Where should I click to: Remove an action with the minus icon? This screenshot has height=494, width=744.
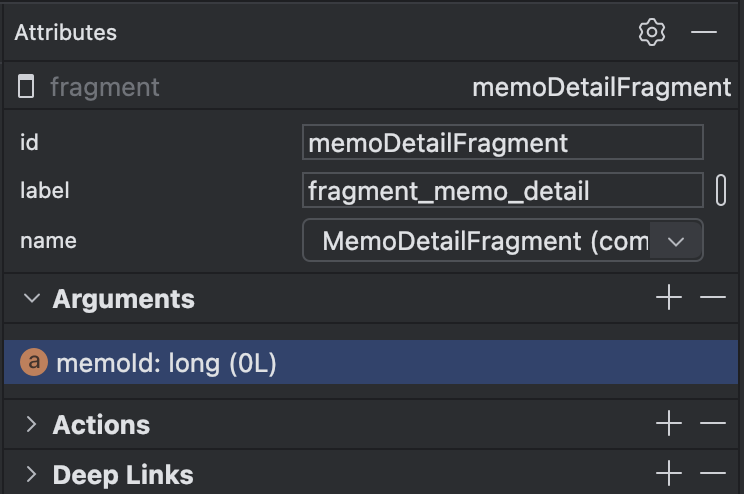point(712,424)
